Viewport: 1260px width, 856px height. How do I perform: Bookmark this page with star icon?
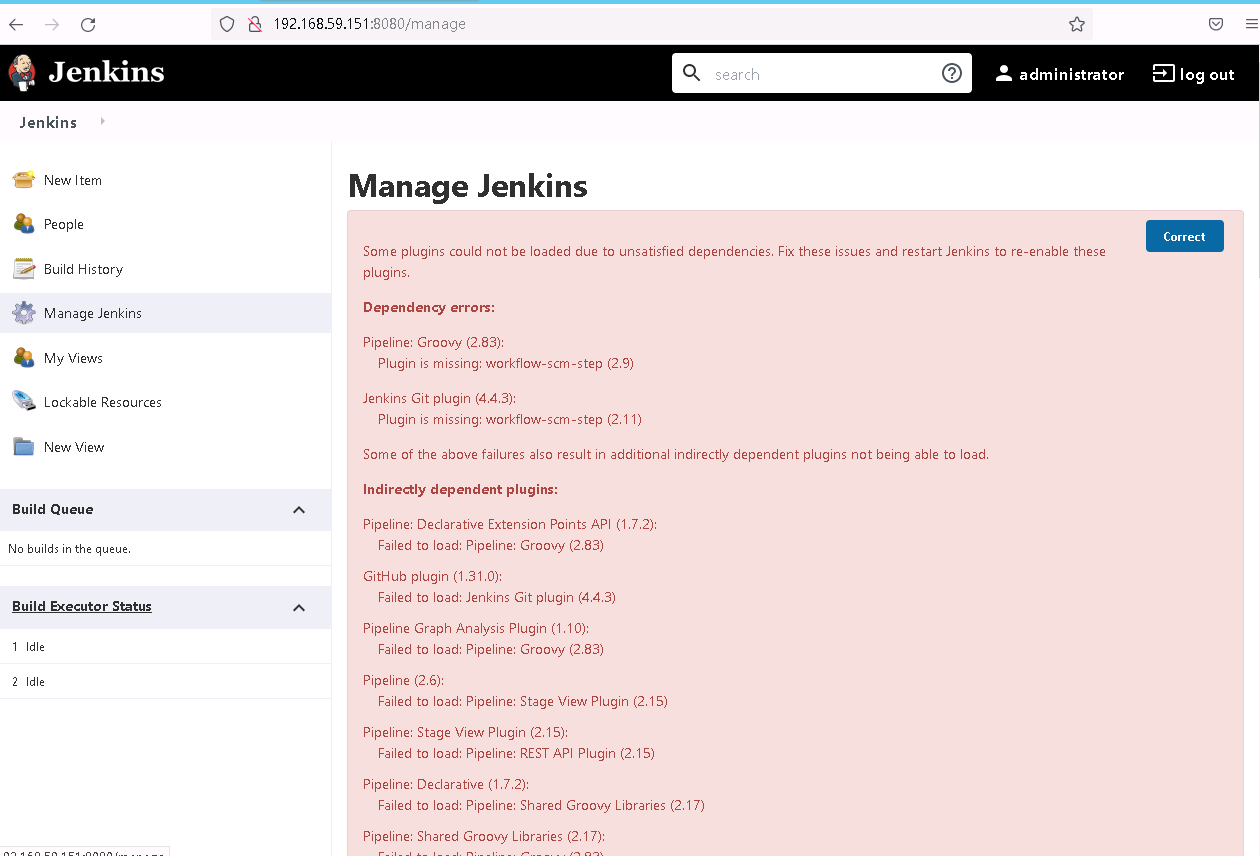pyautogui.click(x=1077, y=24)
